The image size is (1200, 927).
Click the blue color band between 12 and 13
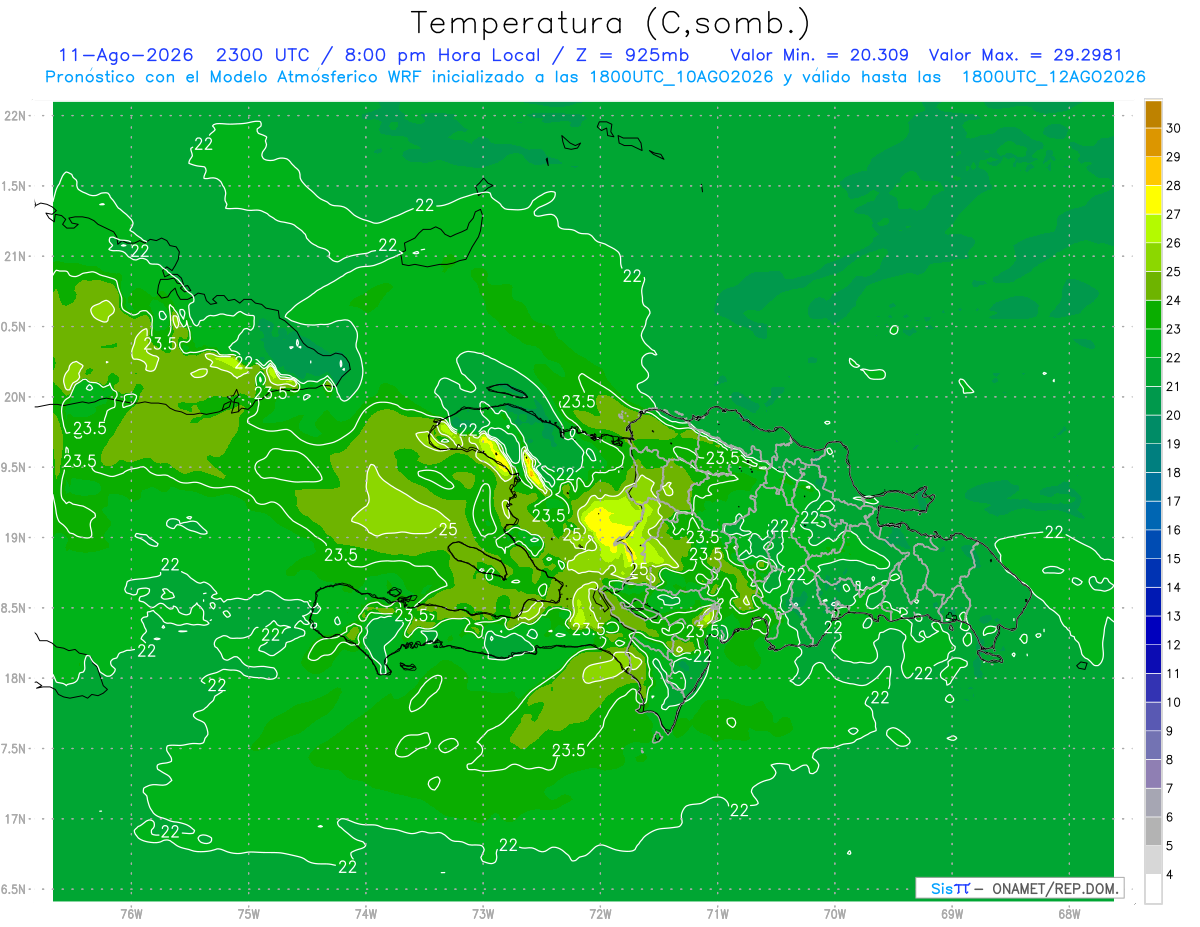[1153, 630]
